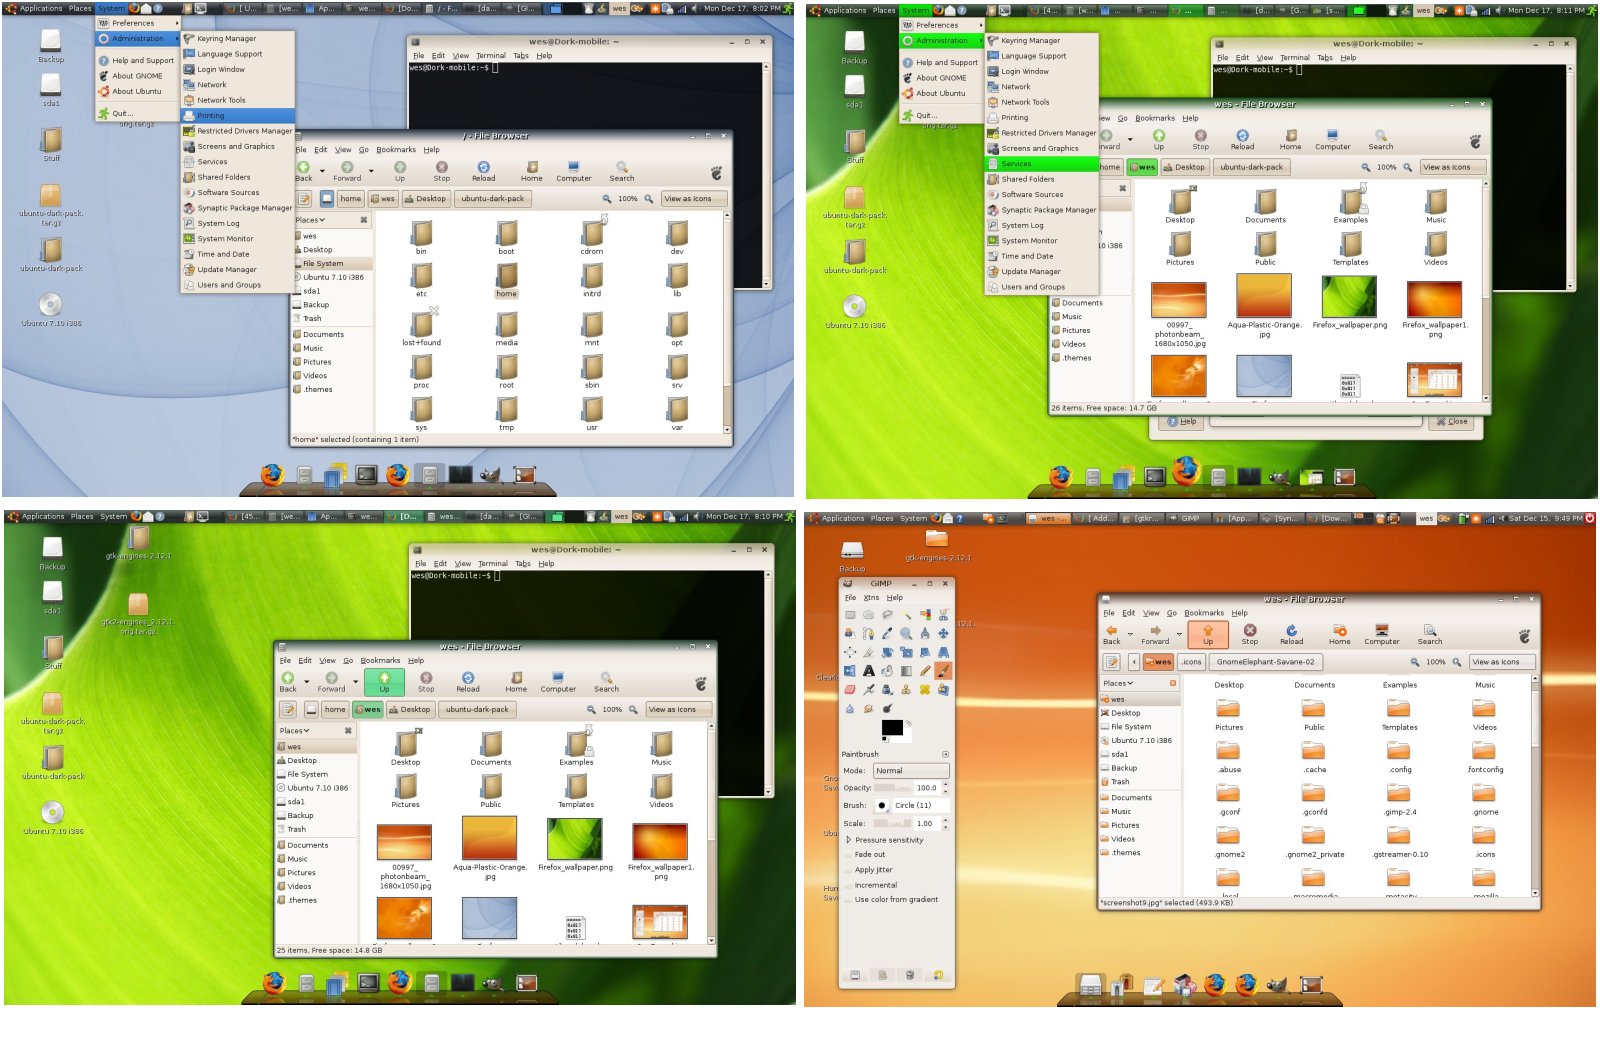Select the Ellipse Select tool in GIMP
Image resolution: width=1600 pixels, height=1040 pixels.
[868, 614]
